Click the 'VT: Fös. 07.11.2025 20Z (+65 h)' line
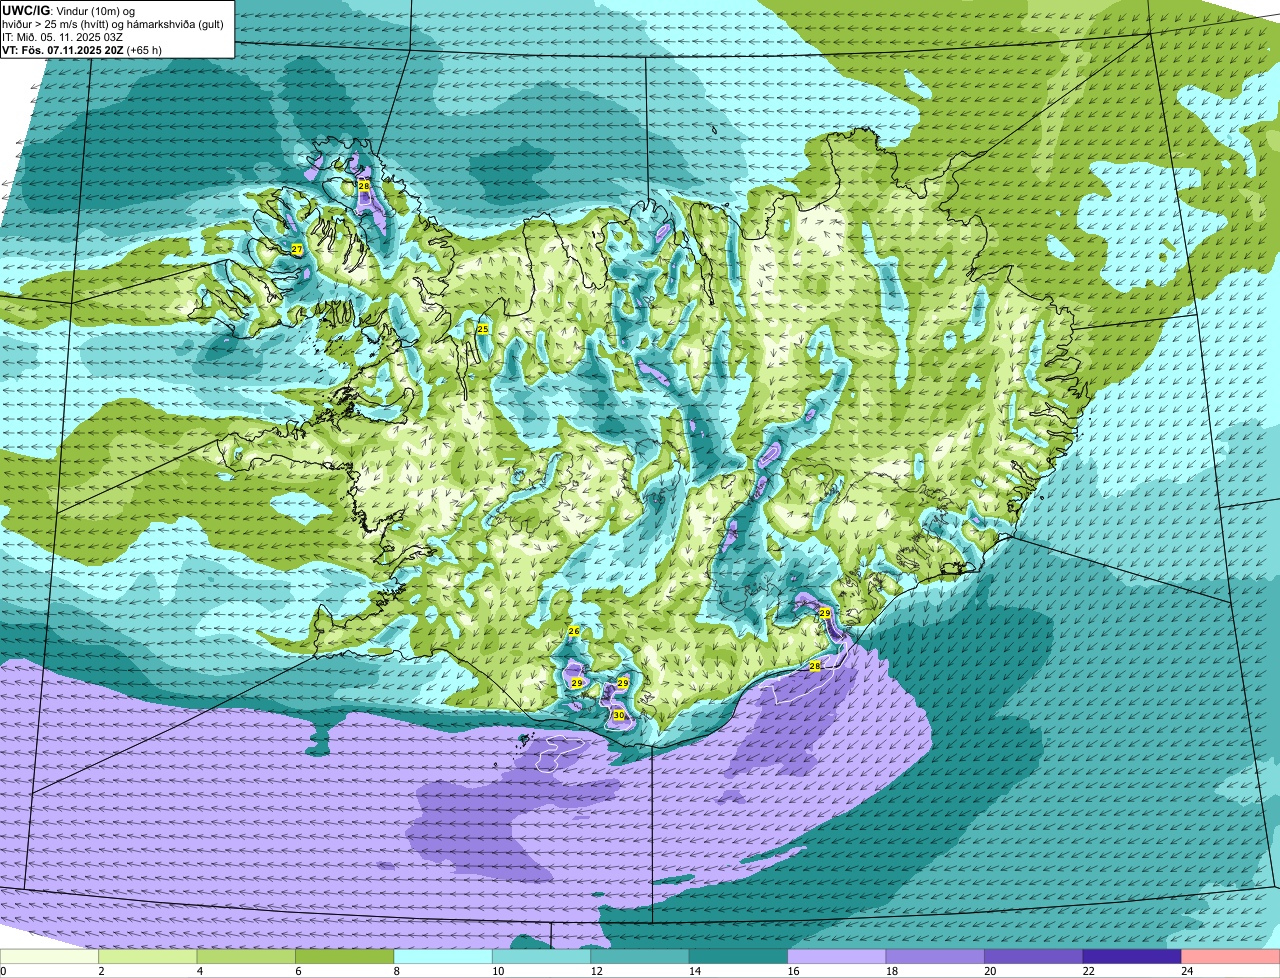 tap(82, 50)
